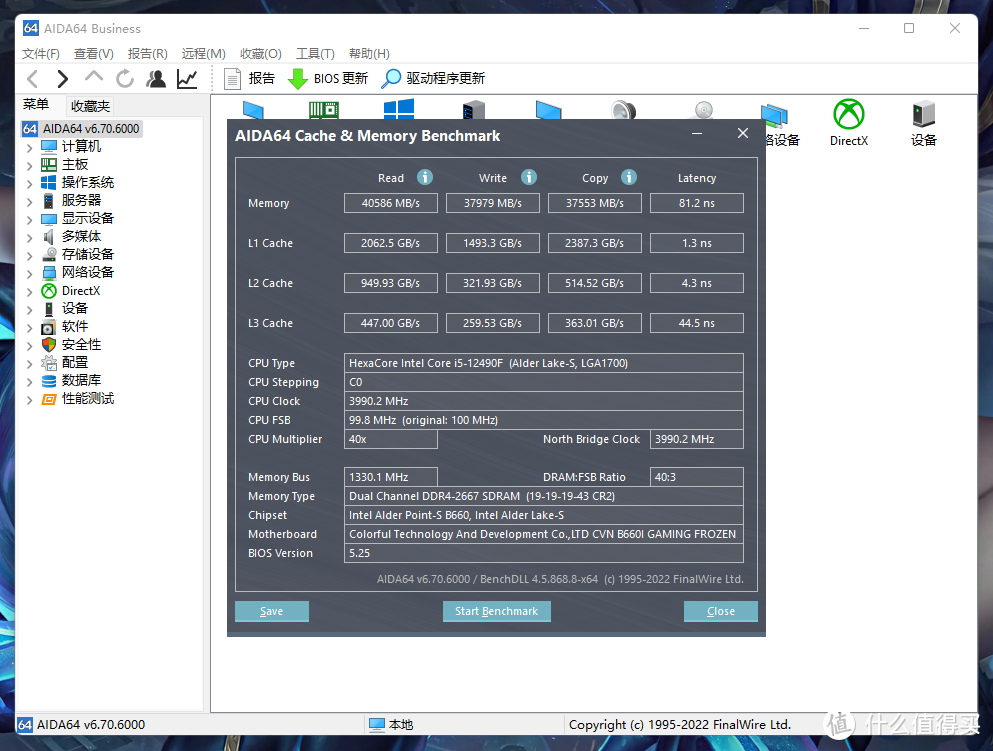
Task: Click the Save button in benchmark dialog
Action: [x=271, y=611]
